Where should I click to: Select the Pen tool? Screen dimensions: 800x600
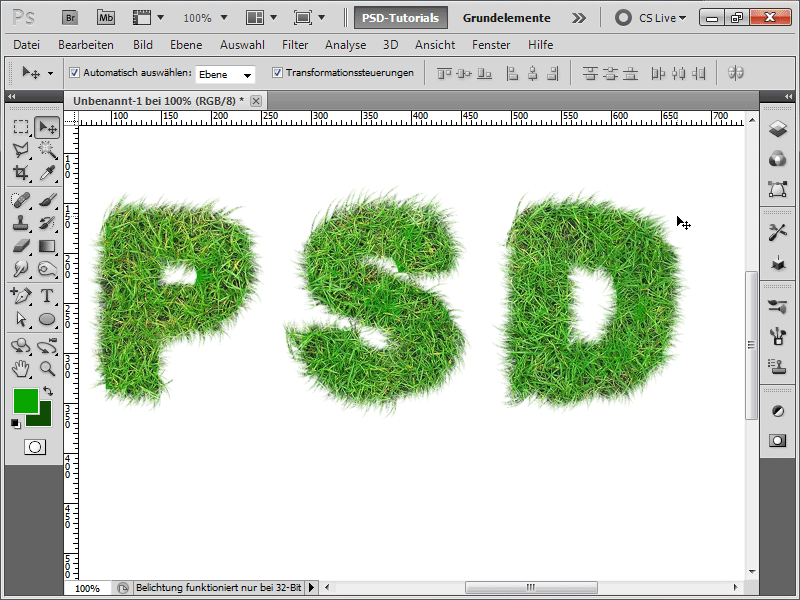[21, 295]
